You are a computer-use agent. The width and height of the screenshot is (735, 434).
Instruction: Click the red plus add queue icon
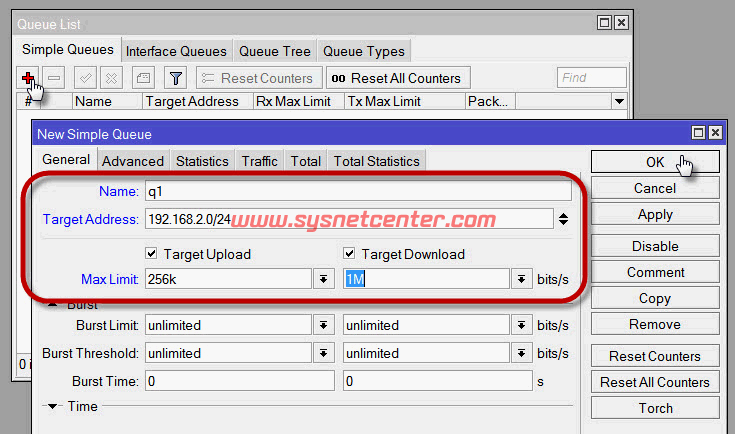[x=28, y=78]
